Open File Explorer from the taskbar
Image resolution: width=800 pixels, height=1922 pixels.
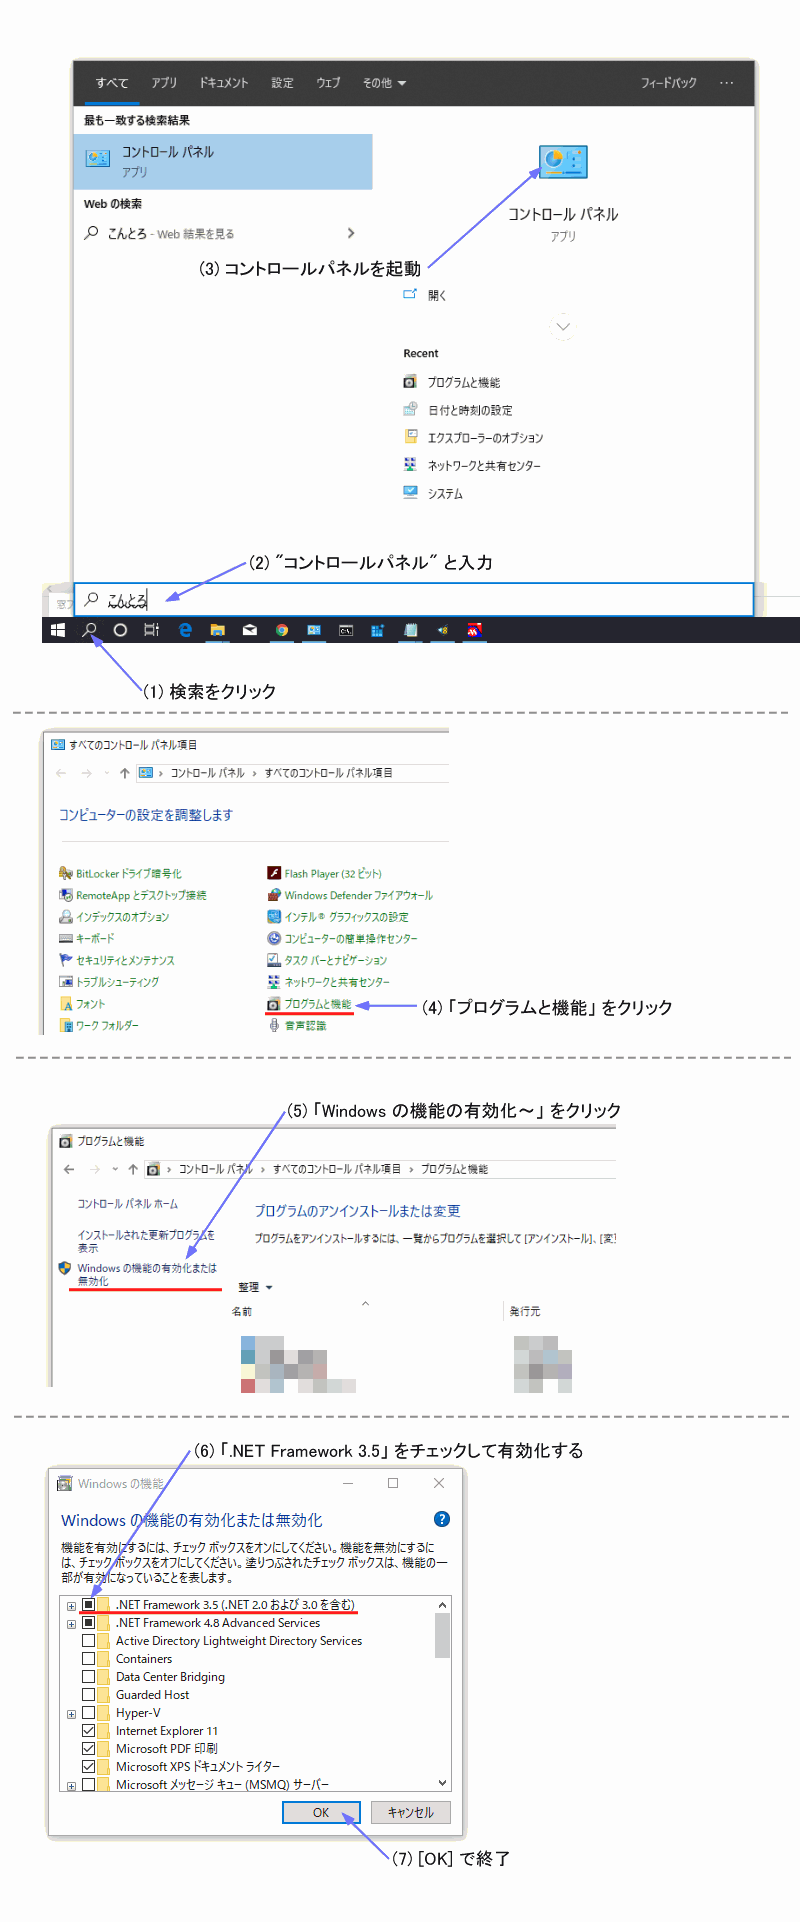pos(217,630)
